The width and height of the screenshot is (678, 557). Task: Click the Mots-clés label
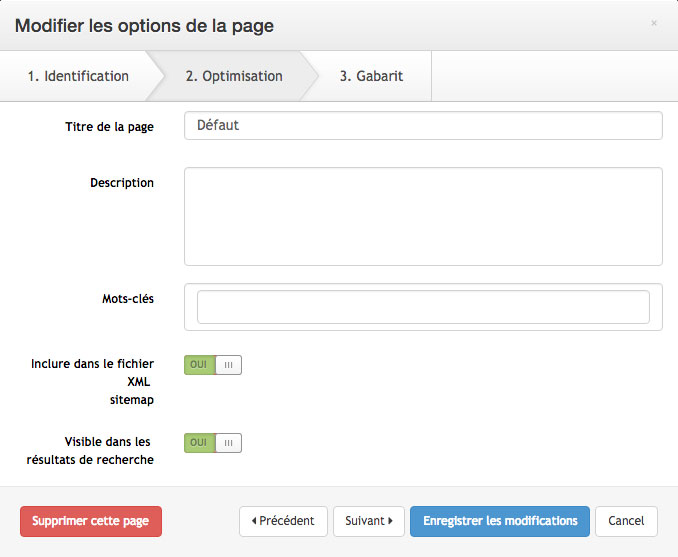pyautogui.click(x=128, y=299)
